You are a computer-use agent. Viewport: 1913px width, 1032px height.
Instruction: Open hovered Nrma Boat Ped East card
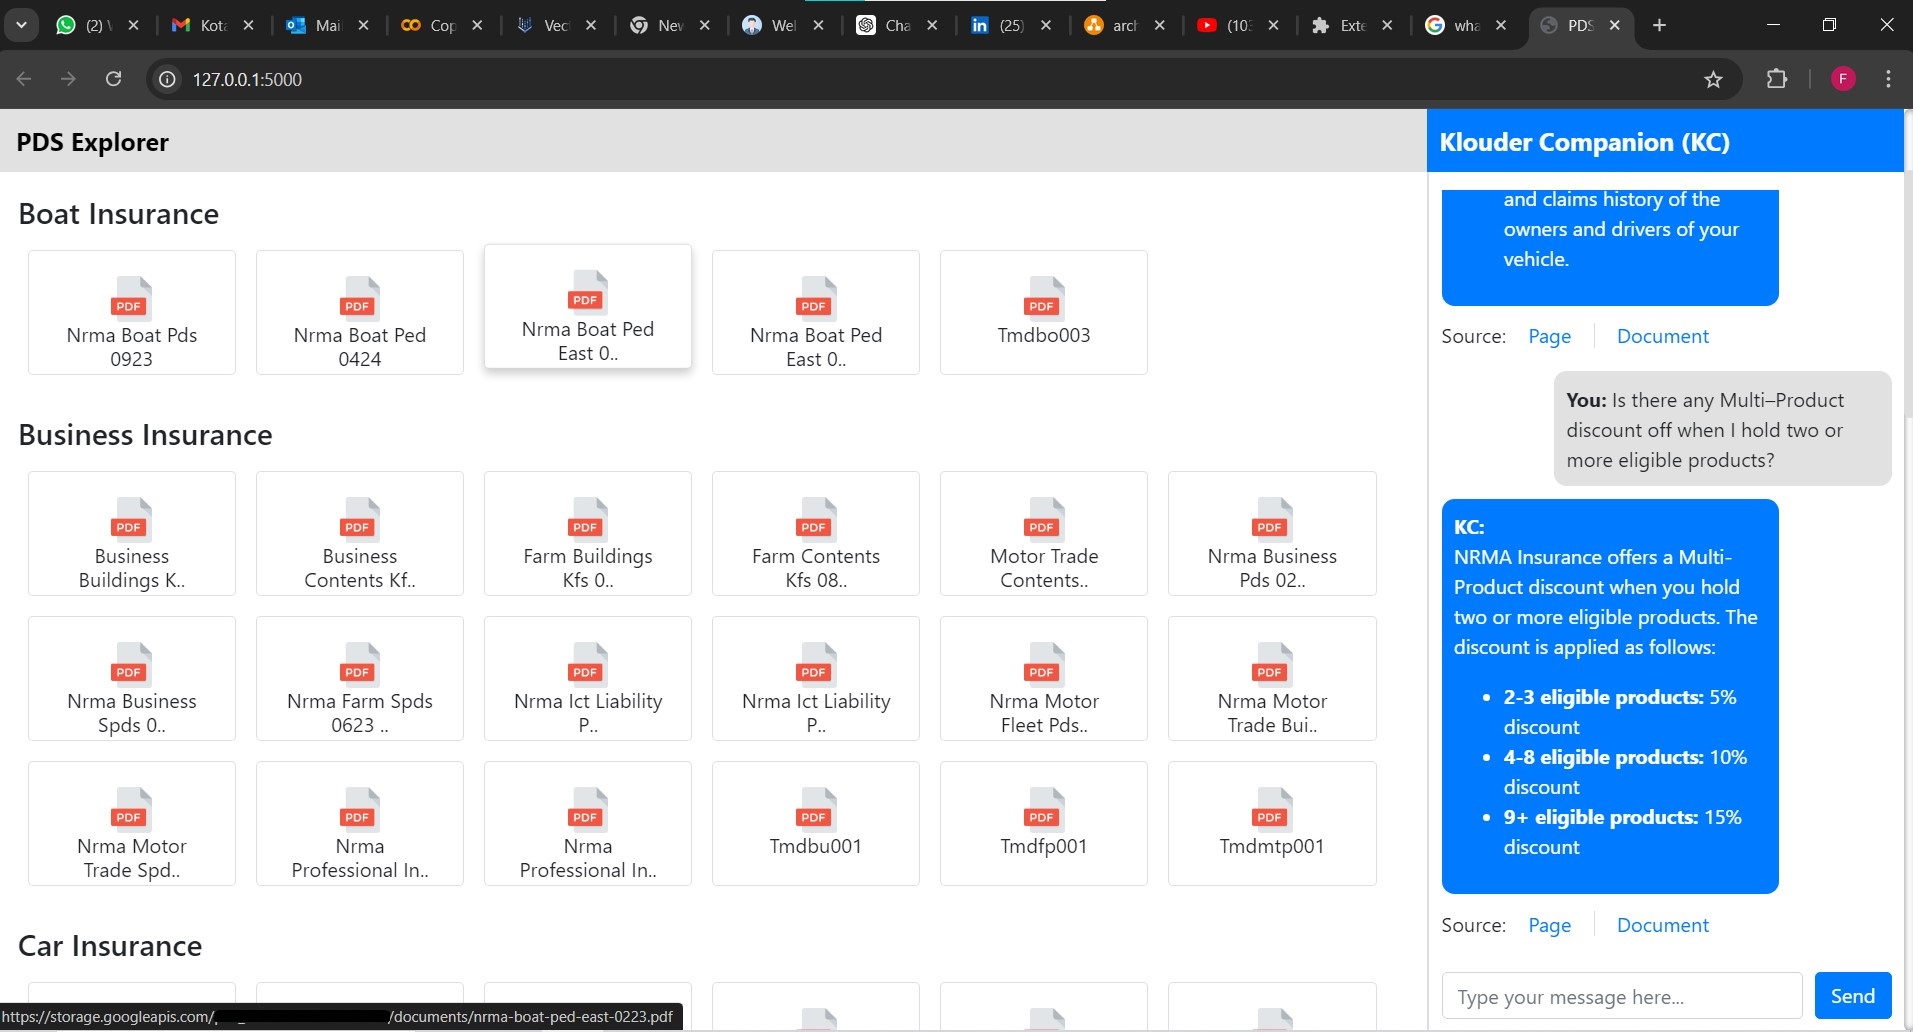(x=588, y=306)
